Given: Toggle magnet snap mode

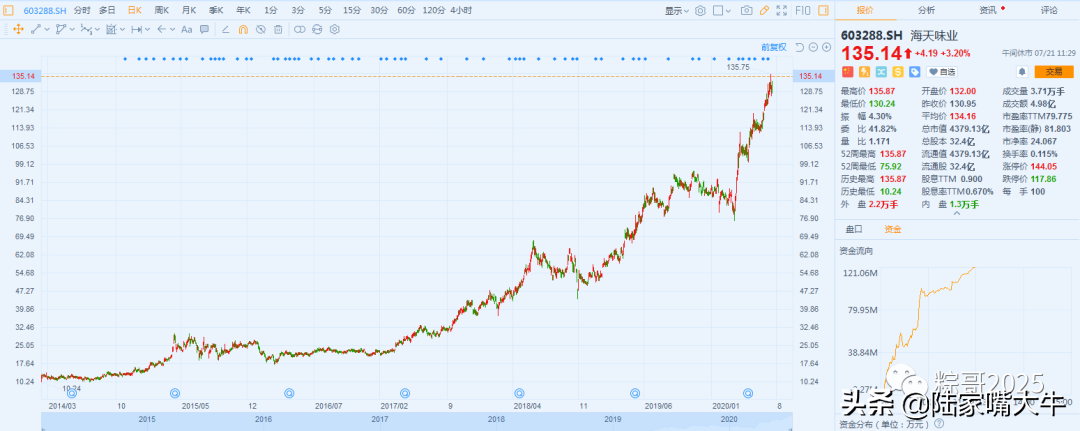Looking at the screenshot, I should point(243,29).
